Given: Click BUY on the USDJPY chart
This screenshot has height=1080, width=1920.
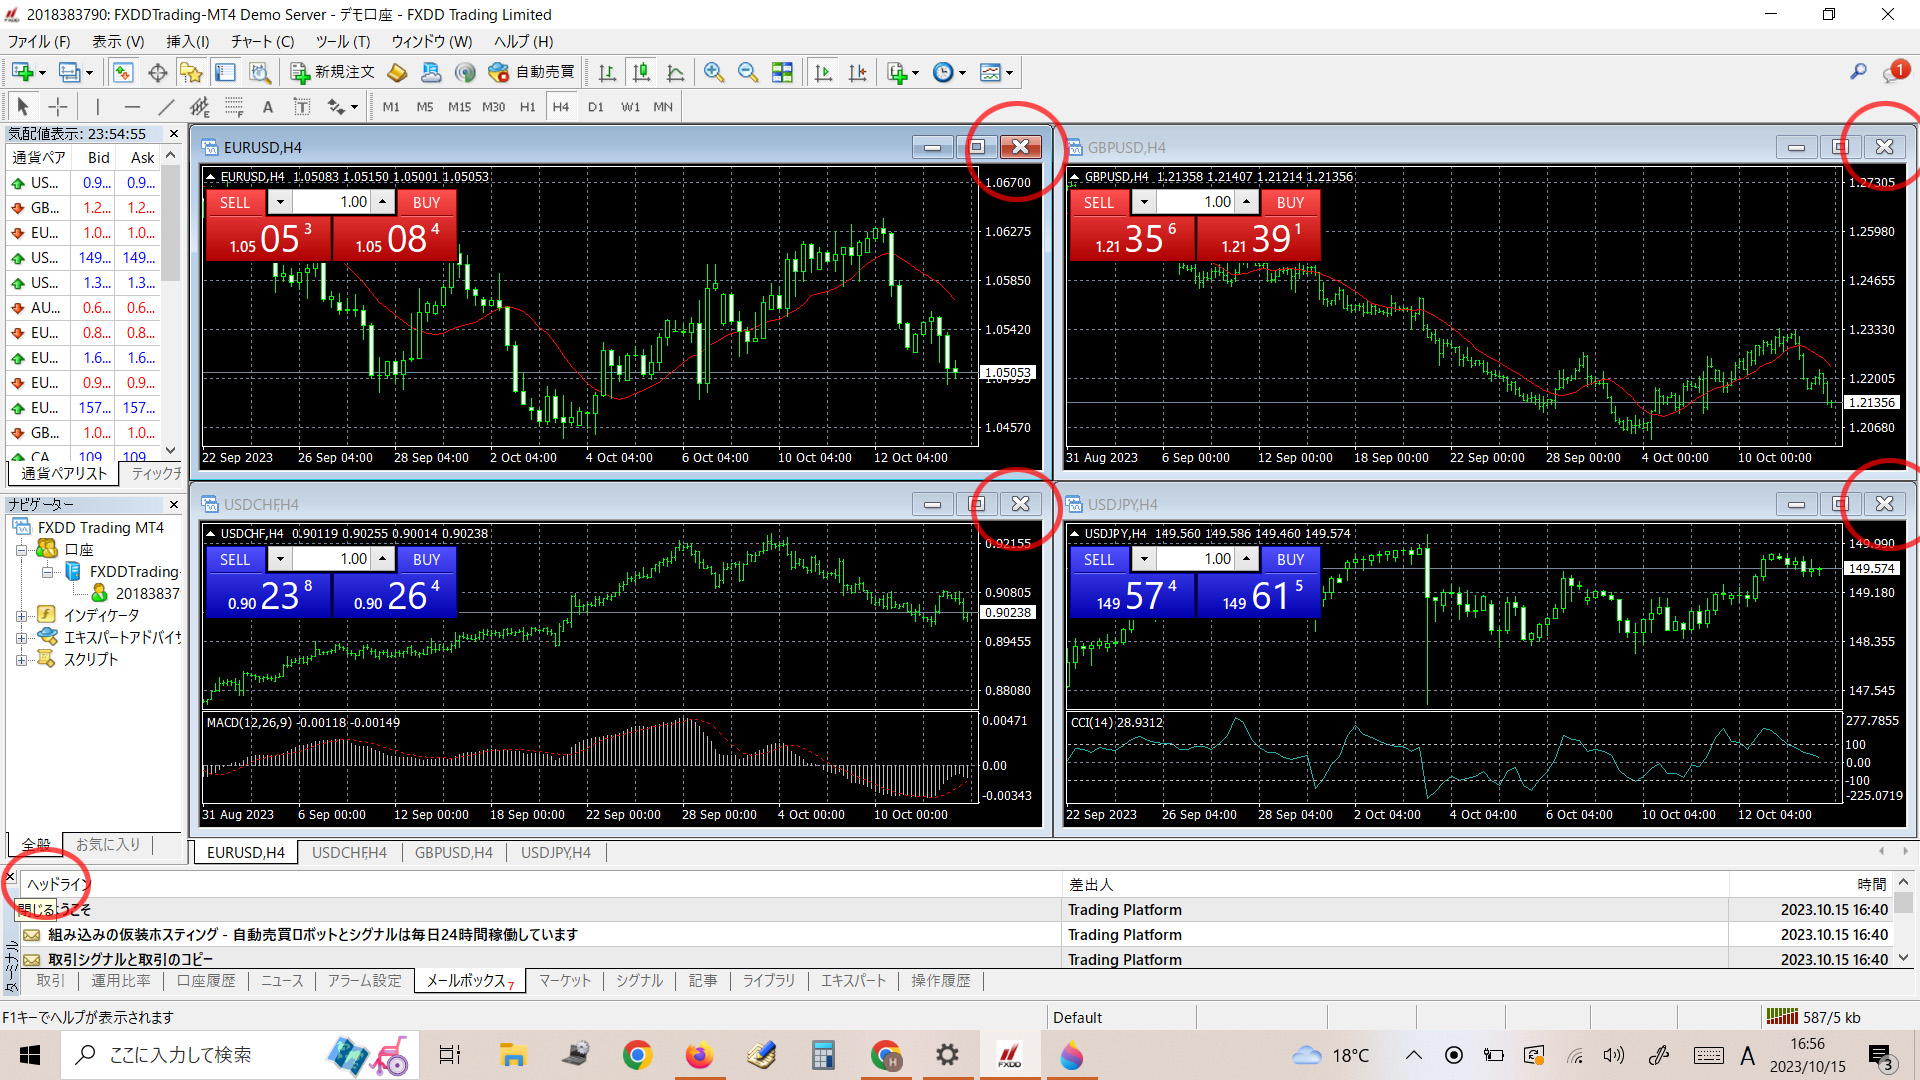Looking at the screenshot, I should tap(1290, 559).
